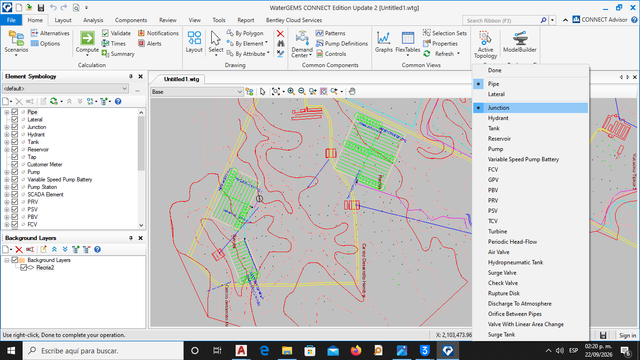The image size is (640, 360).
Task: Expand the Junction tree node
Action: click(x=7, y=127)
